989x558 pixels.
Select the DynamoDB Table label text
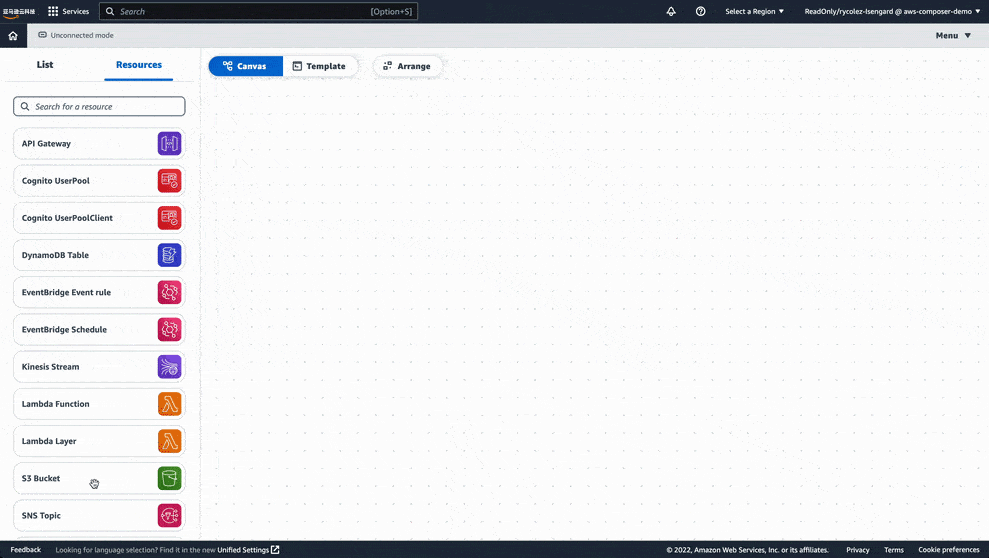pos(56,255)
